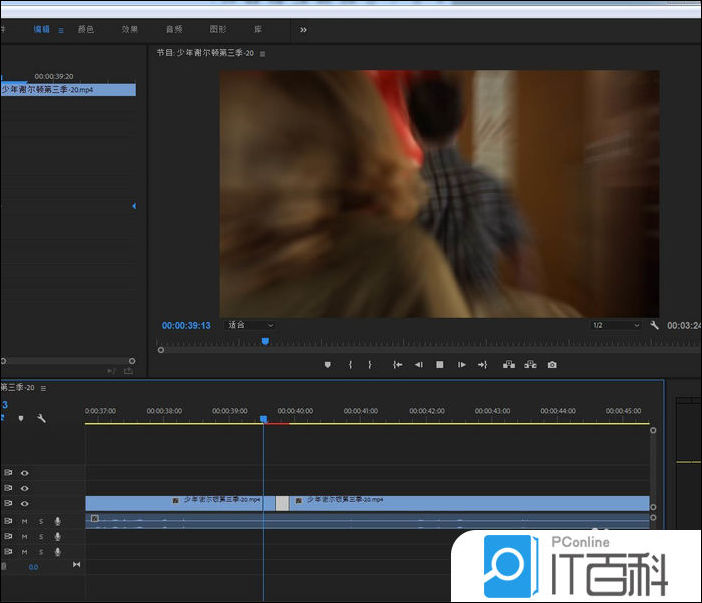This screenshot has height=603, width=702.
Task: Switch to the 效果 workspace tab
Action: point(130,30)
